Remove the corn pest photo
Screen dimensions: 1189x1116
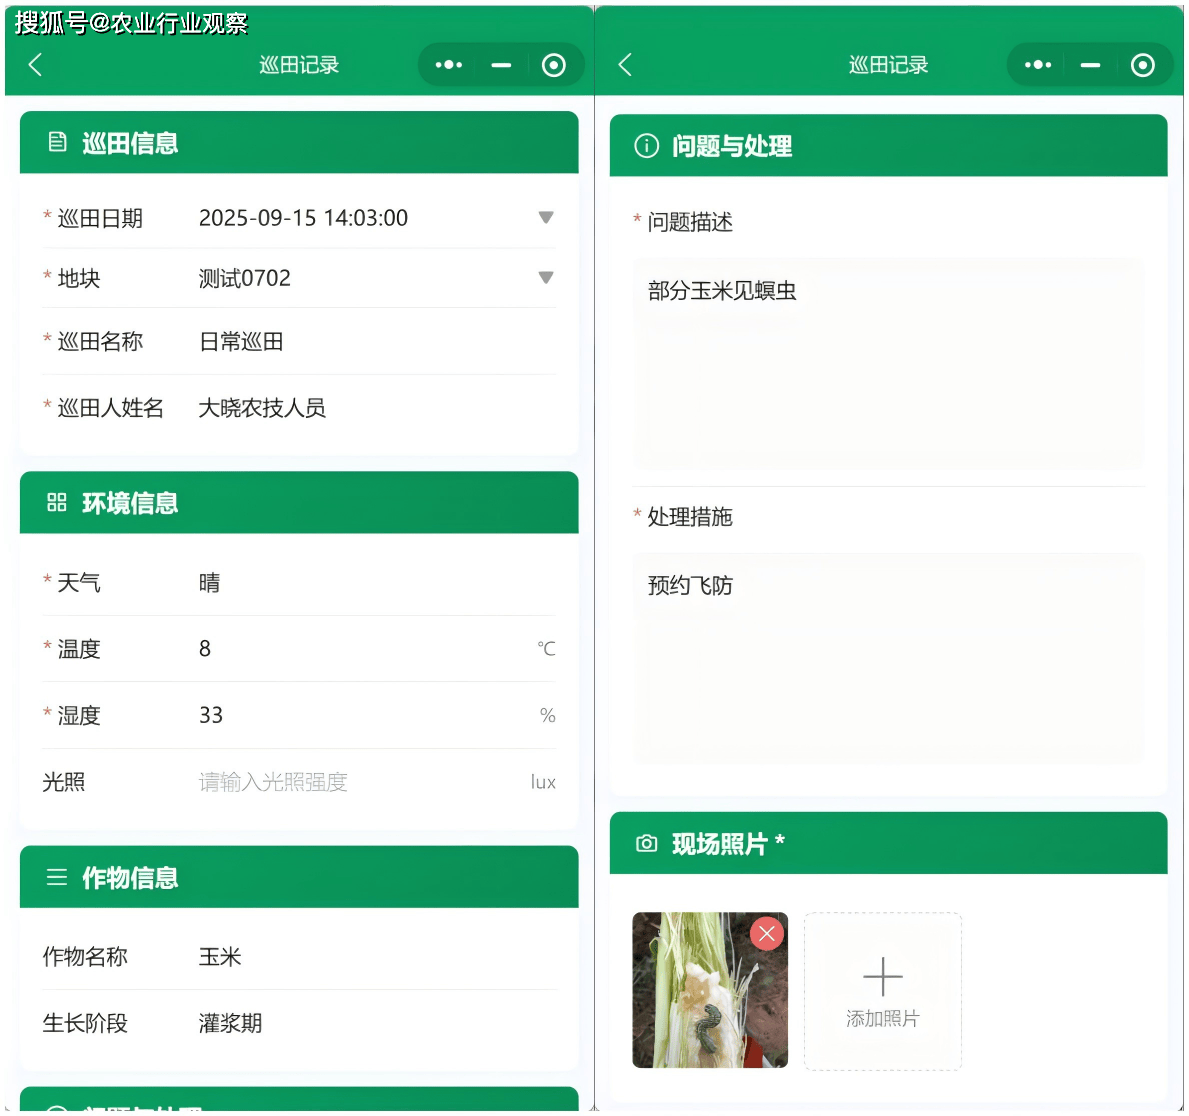[767, 934]
